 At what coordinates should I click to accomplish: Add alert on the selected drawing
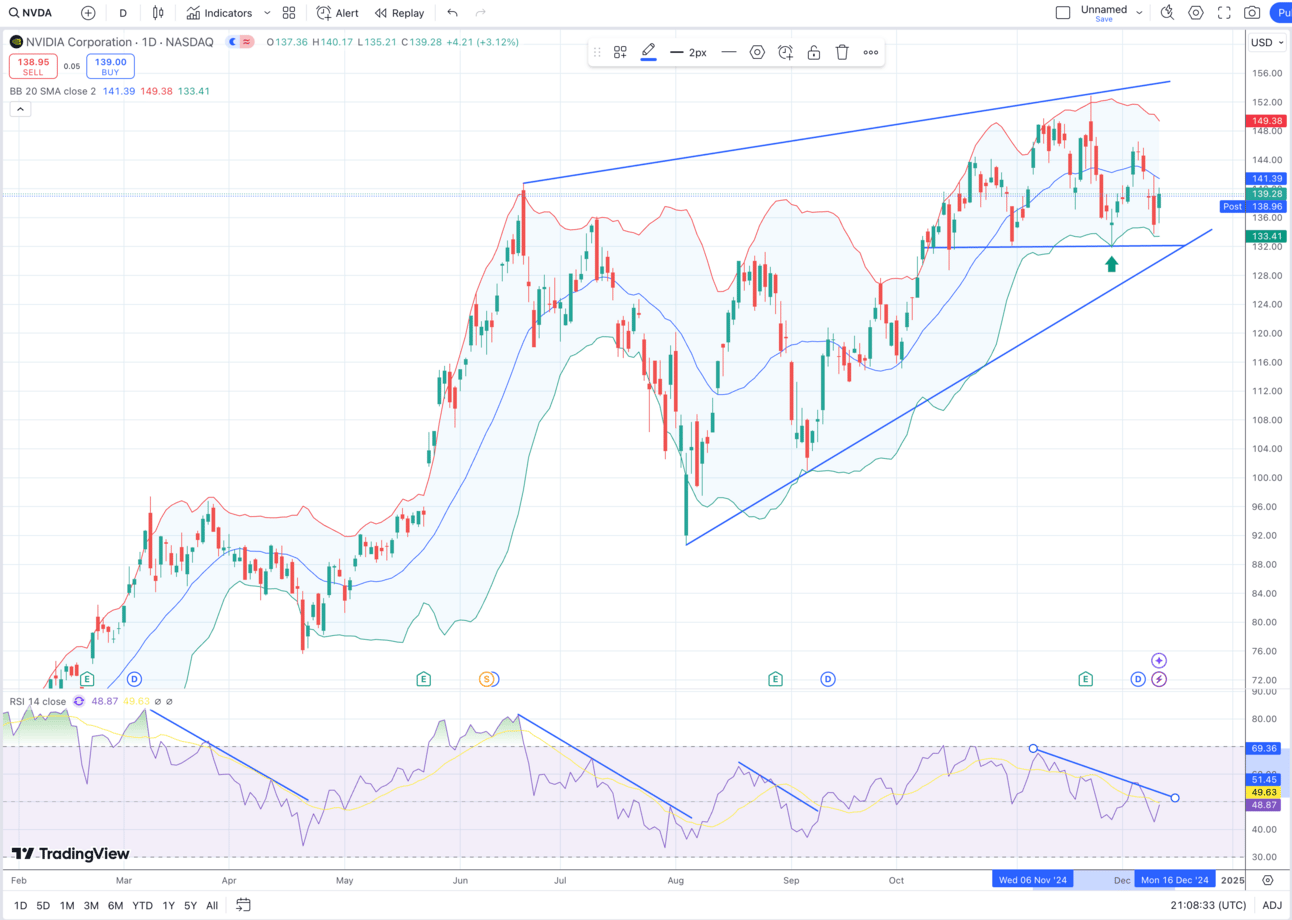[786, 52]
